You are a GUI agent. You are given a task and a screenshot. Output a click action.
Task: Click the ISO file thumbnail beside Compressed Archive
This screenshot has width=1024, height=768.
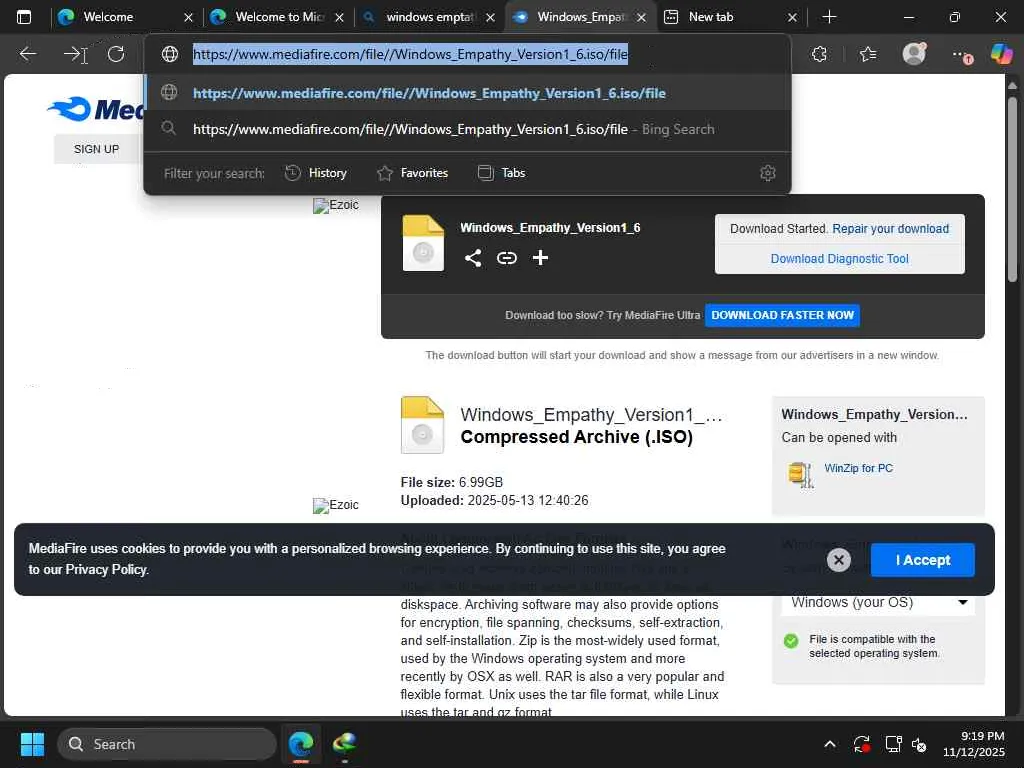pyautogui.click(x=422, y=425)
